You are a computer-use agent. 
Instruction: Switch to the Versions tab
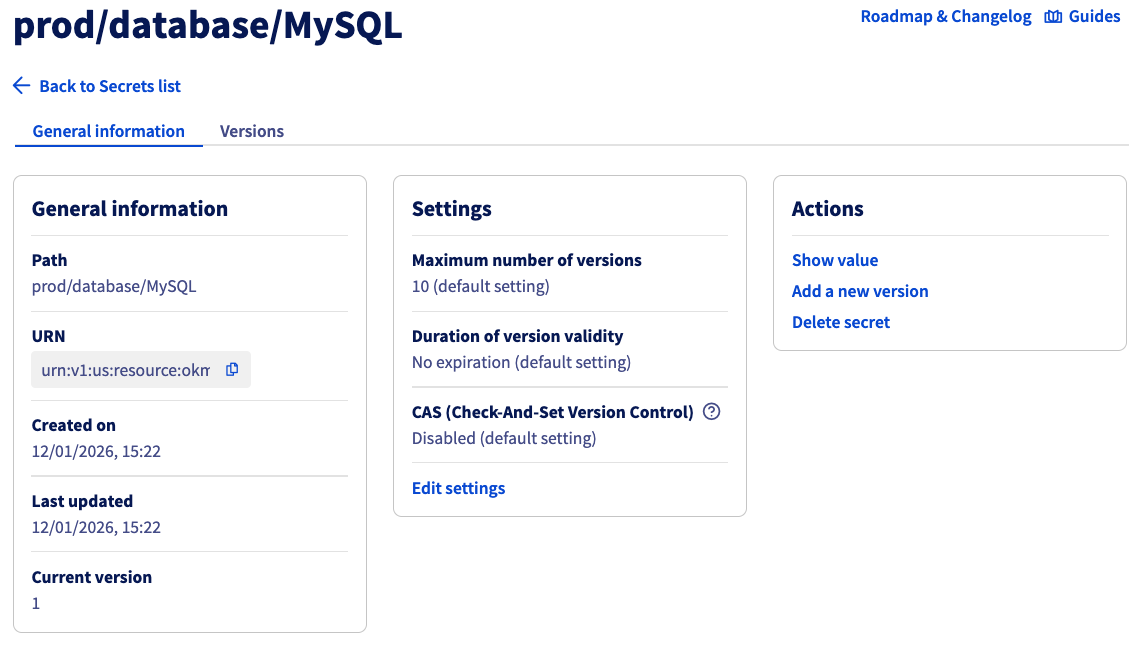click(x=252, y=131)
